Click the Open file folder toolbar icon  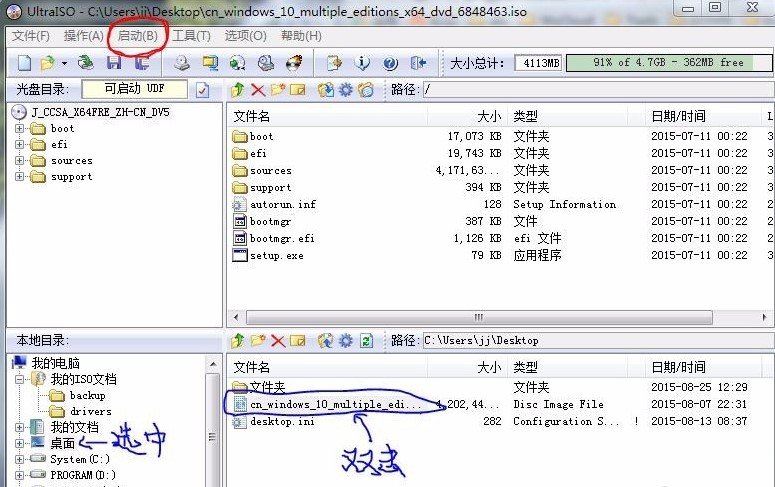point(48,63)
